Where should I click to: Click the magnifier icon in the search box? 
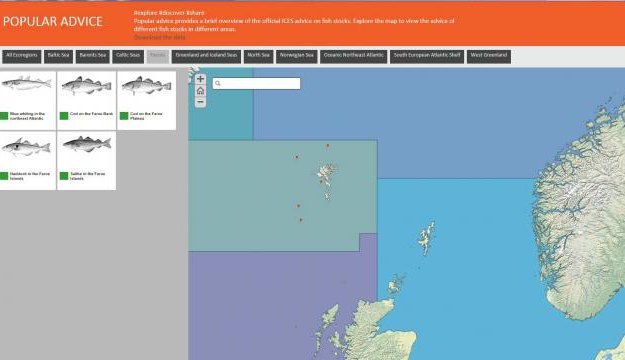click(x=218, y=83)
